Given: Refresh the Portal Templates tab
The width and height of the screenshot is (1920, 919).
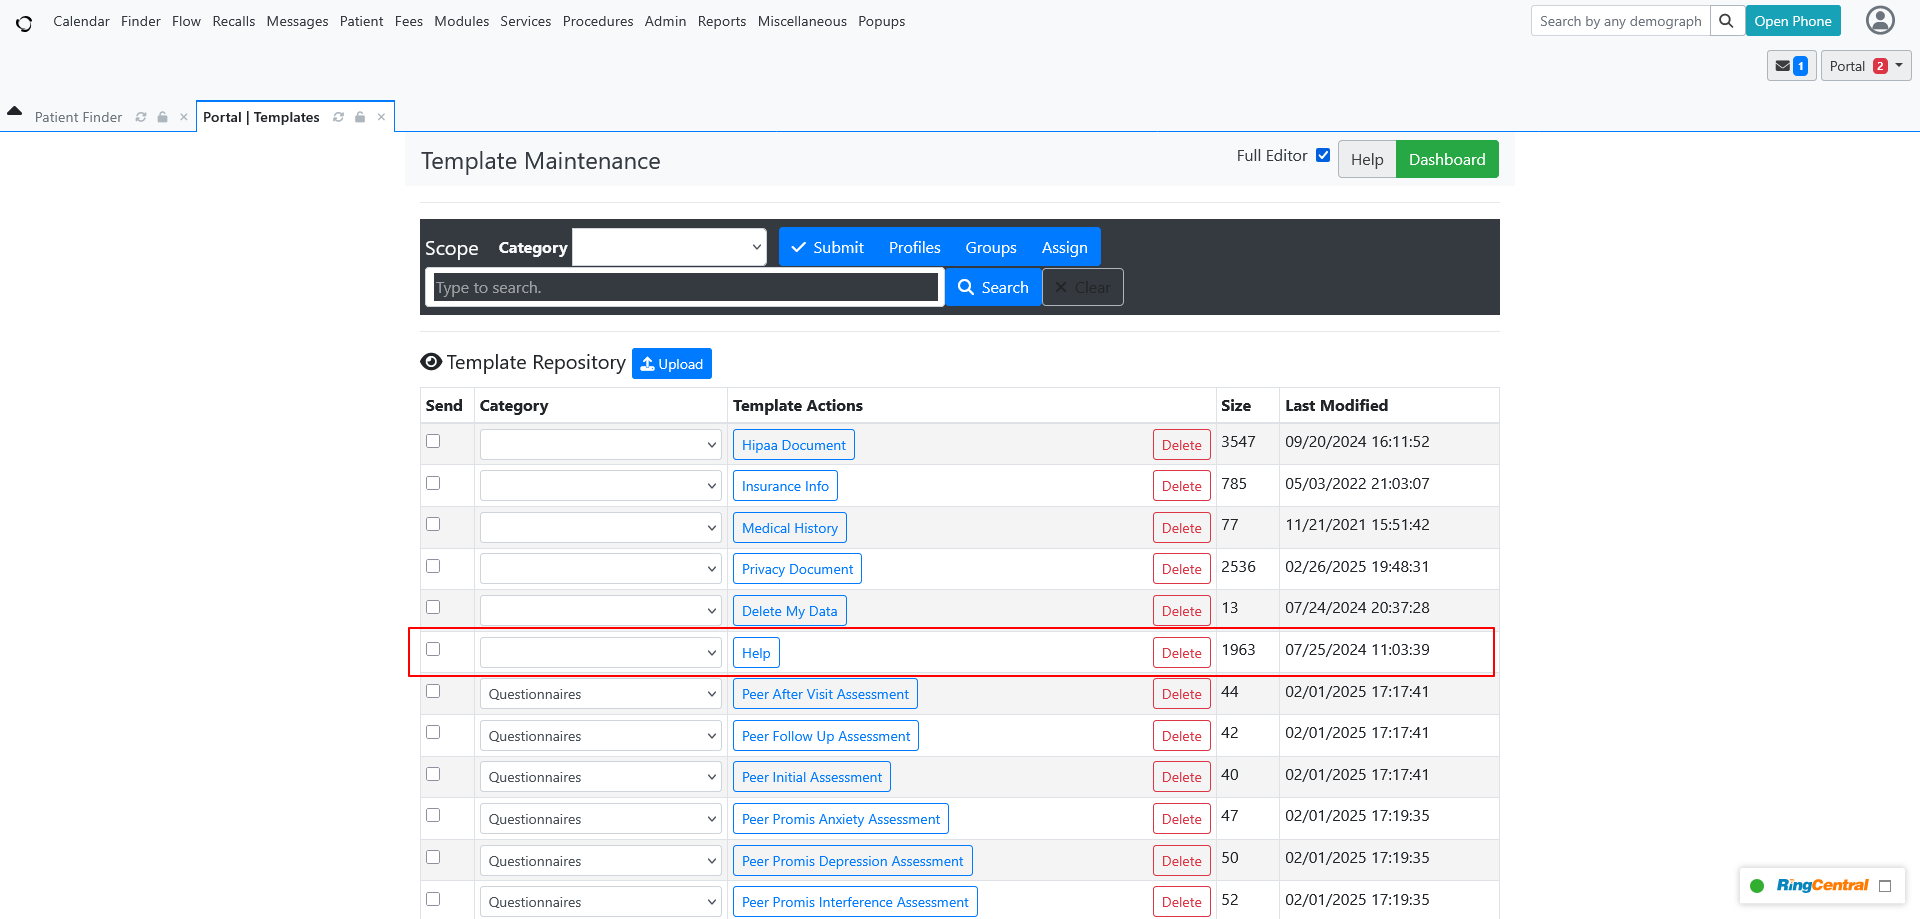Looking at the screenshot, I should pyautogui.click(x=339, y=117).
